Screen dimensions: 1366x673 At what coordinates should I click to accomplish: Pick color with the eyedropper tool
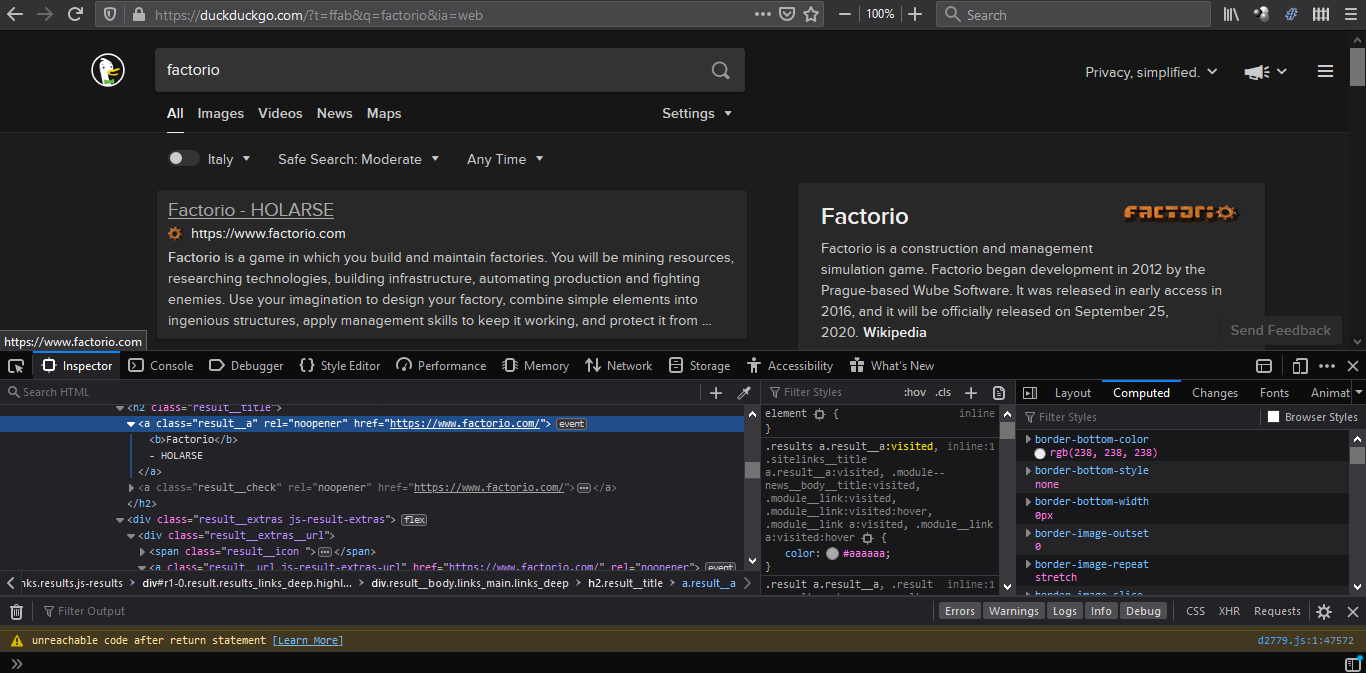click(744, 393)
